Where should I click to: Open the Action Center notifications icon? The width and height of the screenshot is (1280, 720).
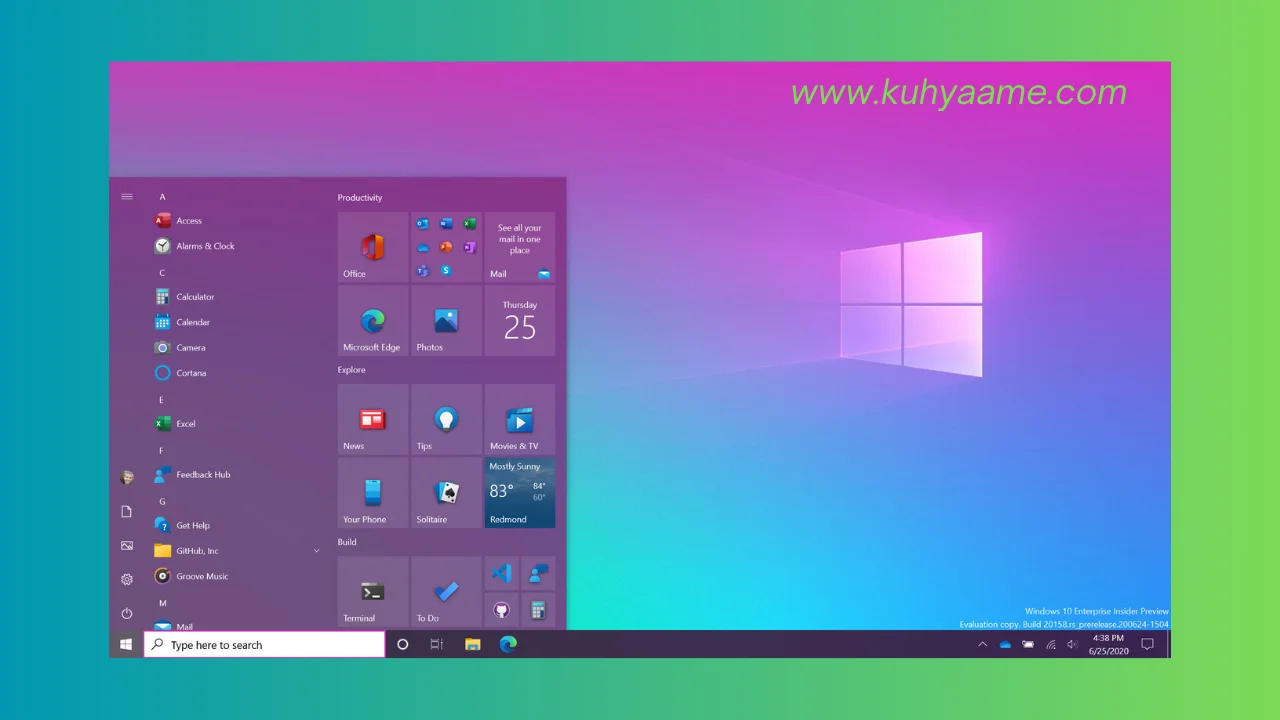point(1148,645)
